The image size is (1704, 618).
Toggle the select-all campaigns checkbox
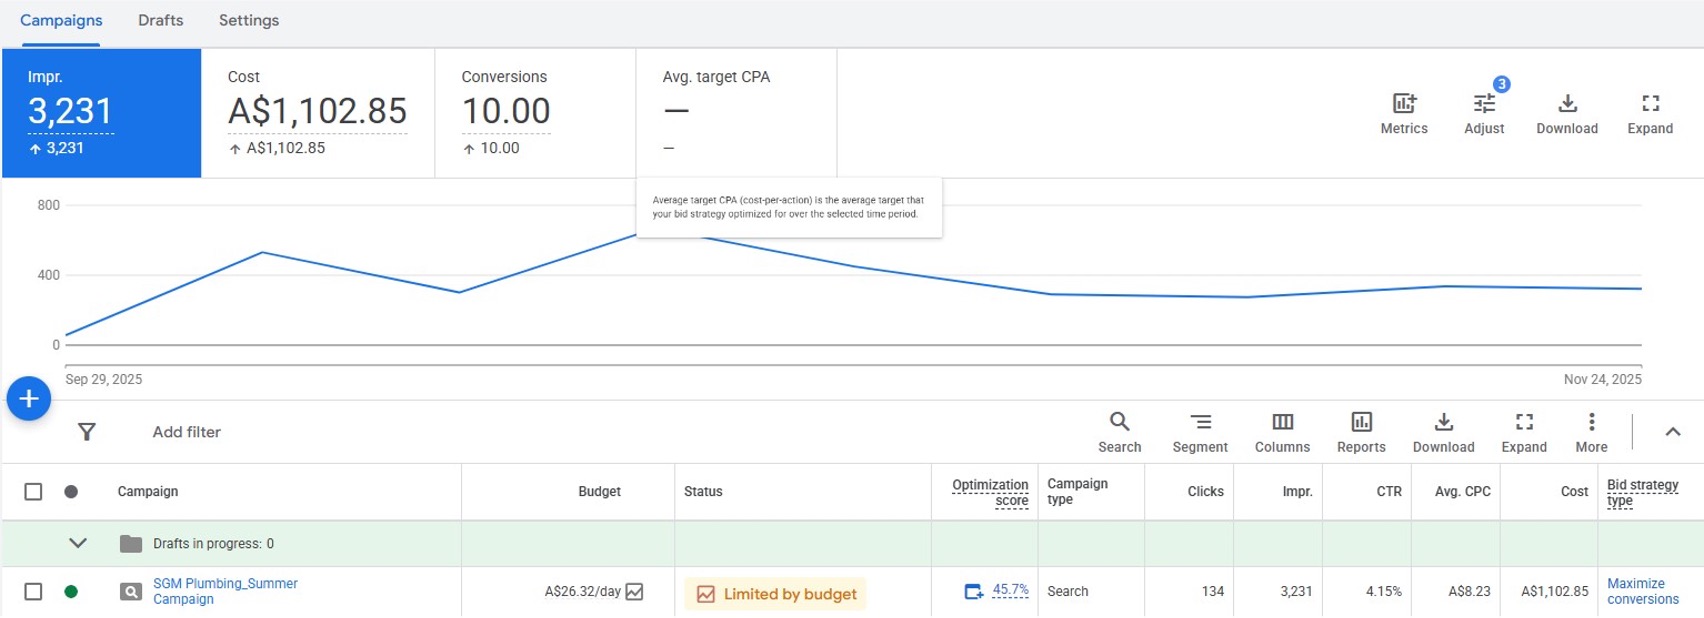click(33, 492)
